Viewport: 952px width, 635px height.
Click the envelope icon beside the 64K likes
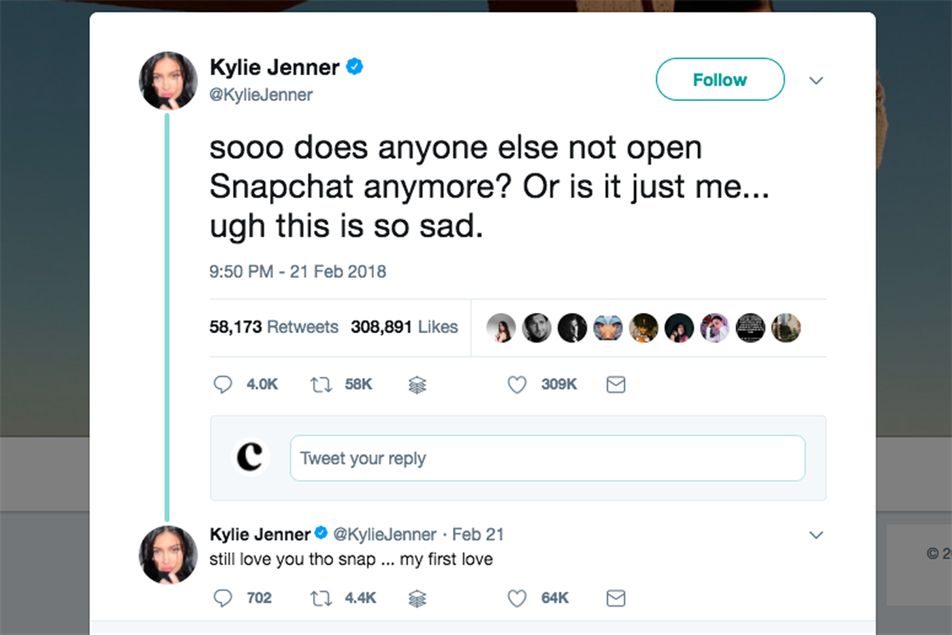click(x=616, y=598)
